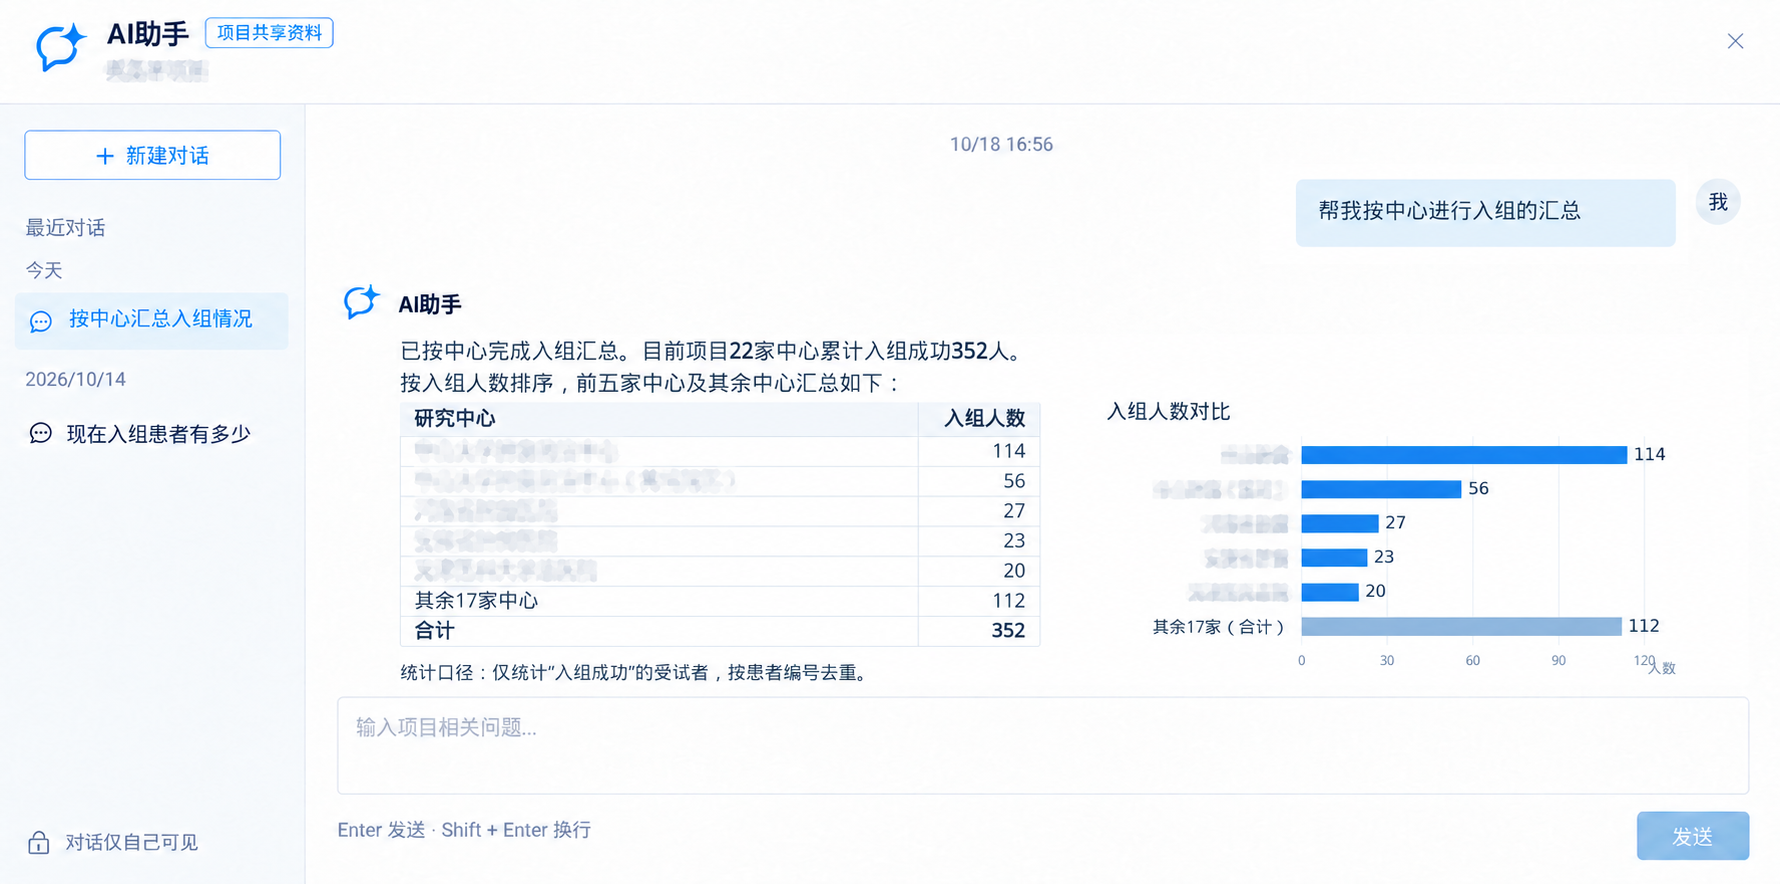Start a new conversation with 新建对话
The width and height of the screenshot is (1780, 884).
[x=152, y=155]
